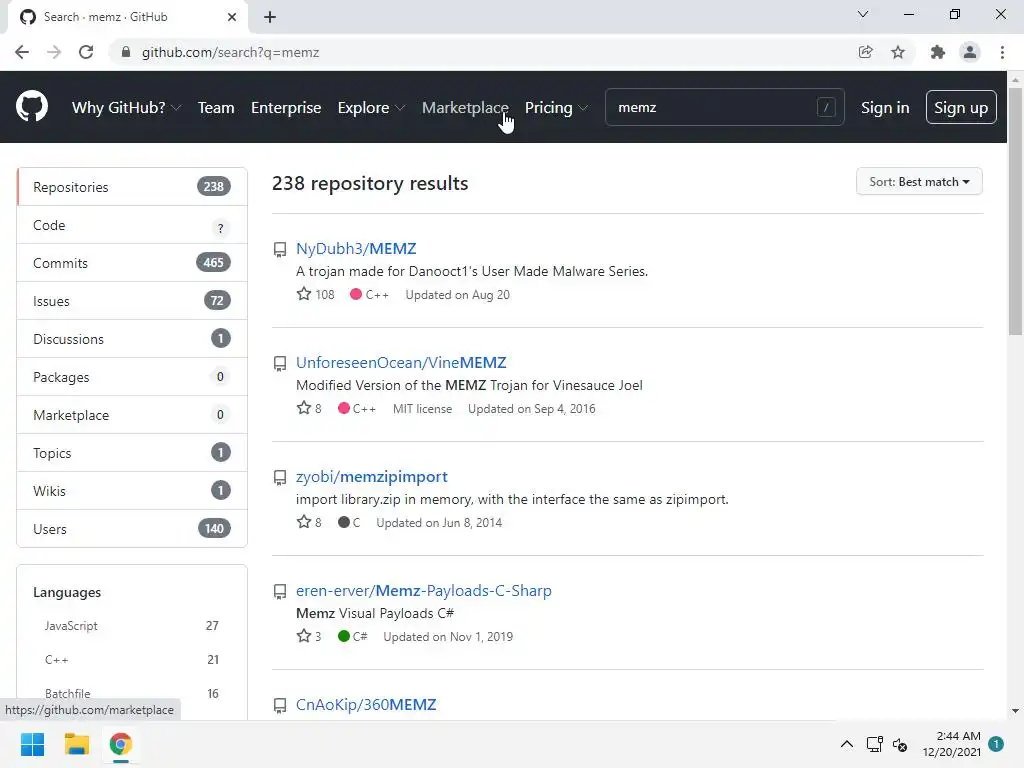Expand the Why GitHub? dropdown

[x=126, y=108]
